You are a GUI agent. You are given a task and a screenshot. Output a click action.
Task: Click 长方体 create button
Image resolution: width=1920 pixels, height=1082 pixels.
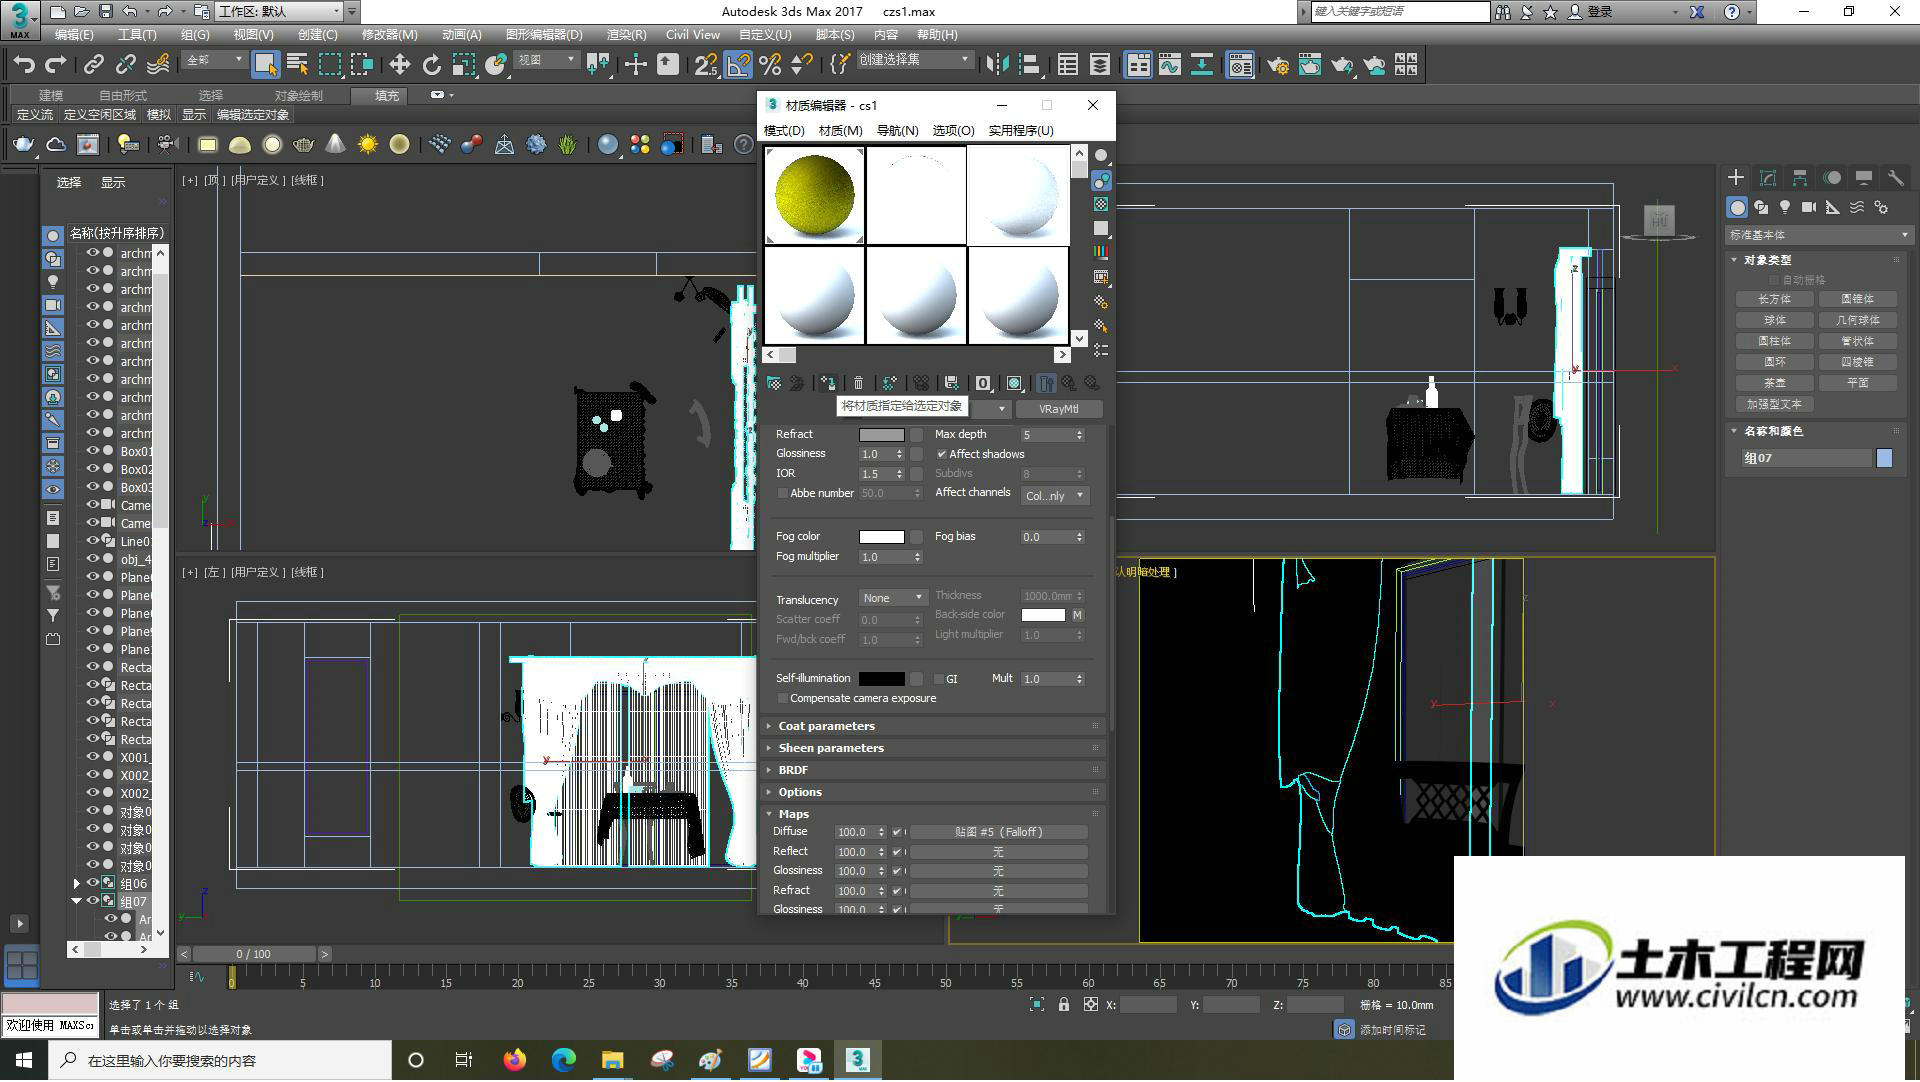tap(1774, 299)
